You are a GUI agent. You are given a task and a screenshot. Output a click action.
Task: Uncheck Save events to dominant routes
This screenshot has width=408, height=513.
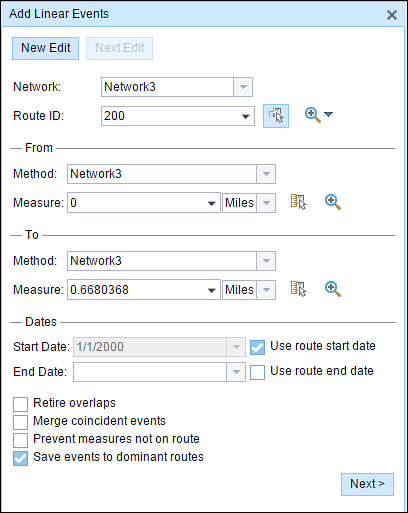click(20, 458)
